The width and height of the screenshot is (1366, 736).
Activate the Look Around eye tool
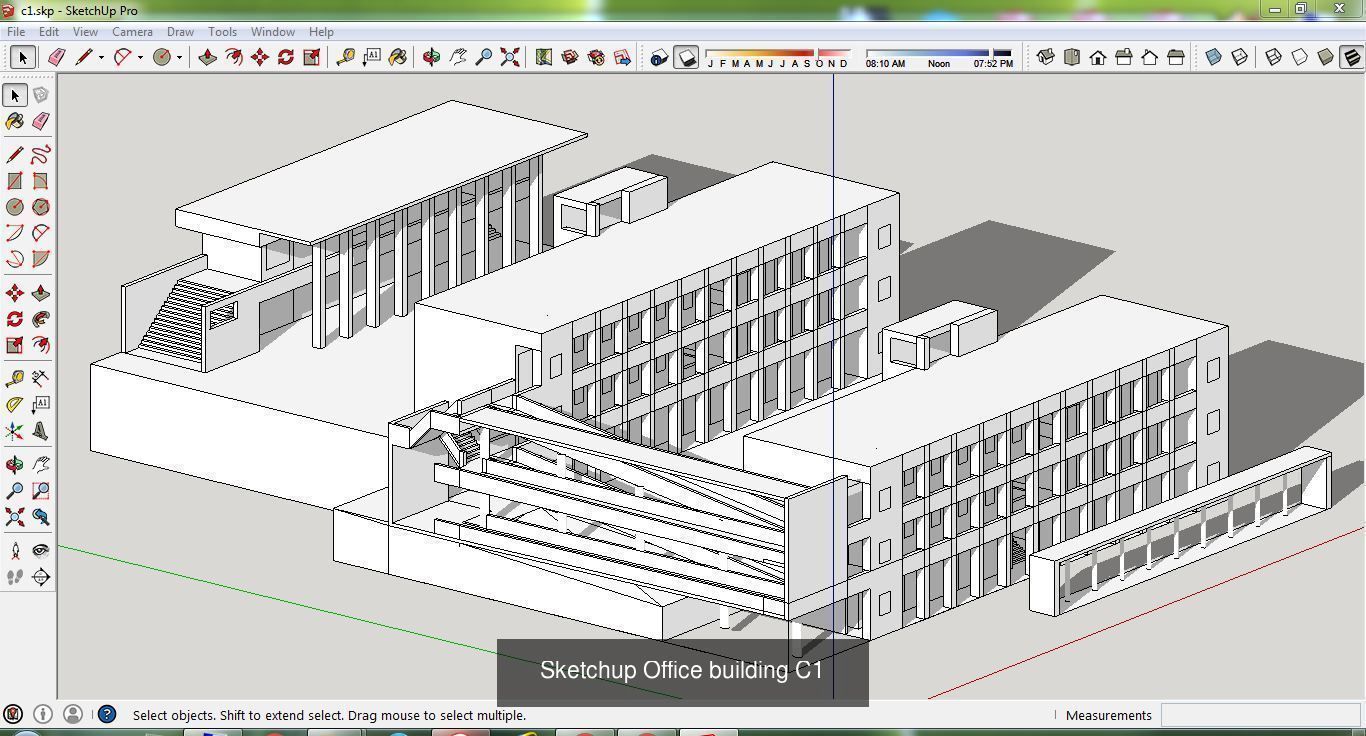(x=41, y=551)
